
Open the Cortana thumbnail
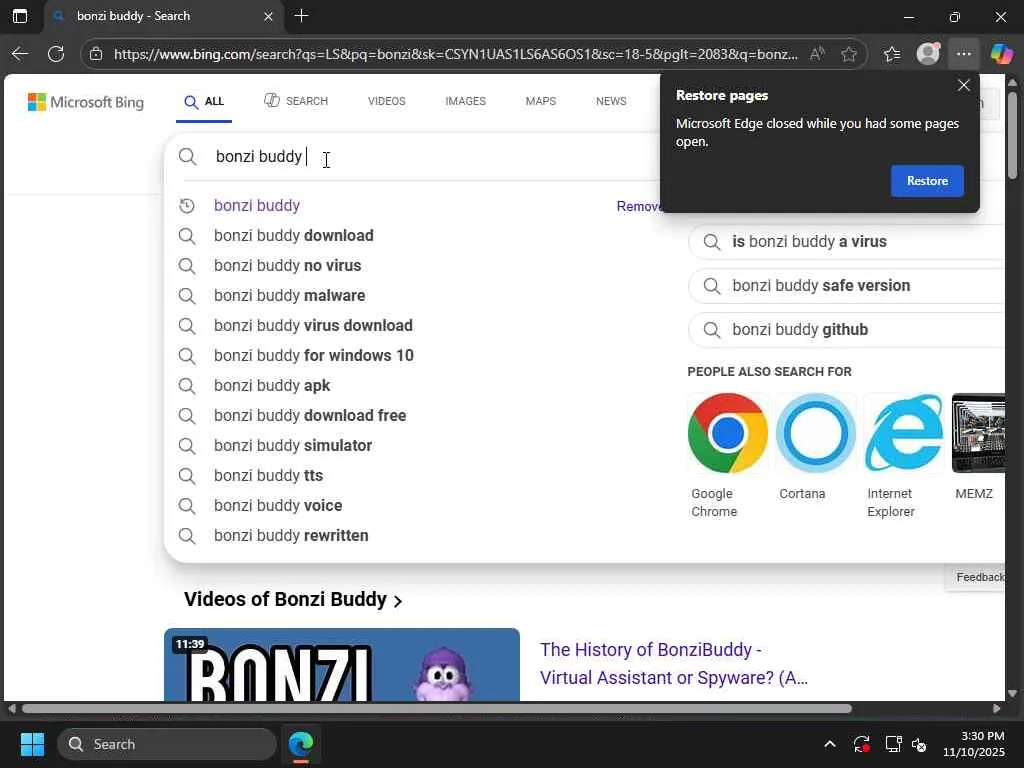[816, 433]
